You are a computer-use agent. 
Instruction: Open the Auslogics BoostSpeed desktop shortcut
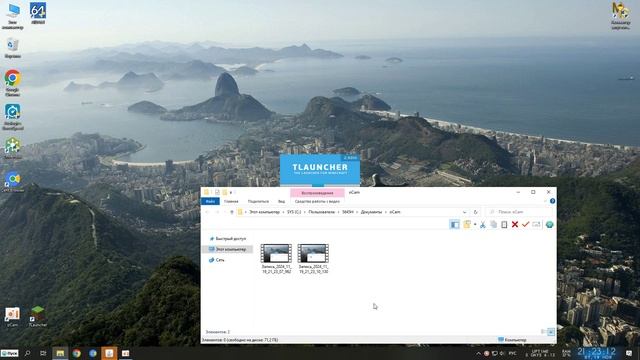[13, 117]
